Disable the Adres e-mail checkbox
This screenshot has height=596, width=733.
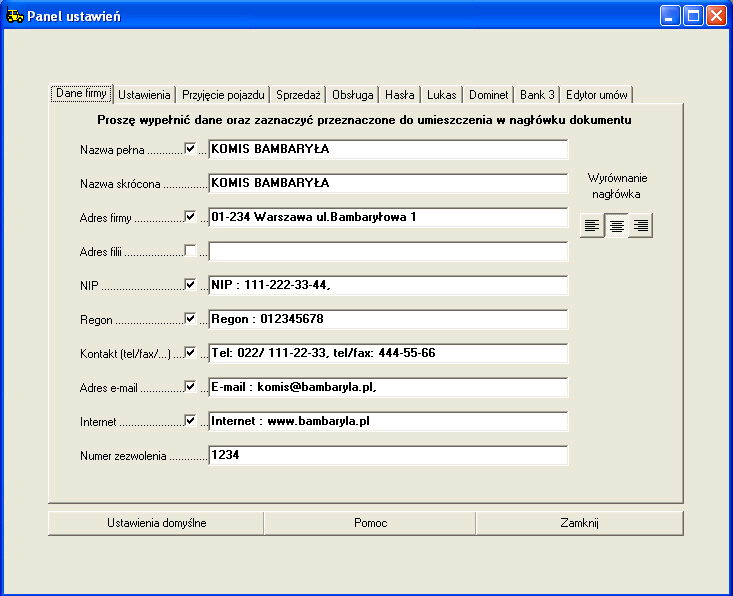click(x=191, y=387)
